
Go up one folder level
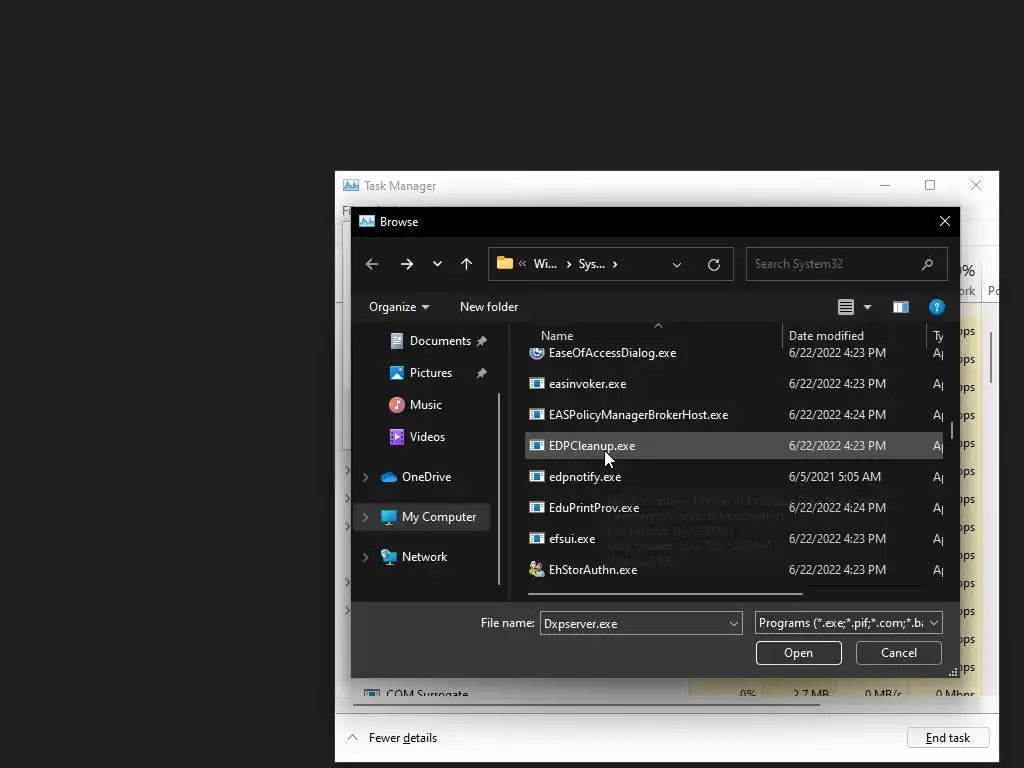[x=466, y=264]
